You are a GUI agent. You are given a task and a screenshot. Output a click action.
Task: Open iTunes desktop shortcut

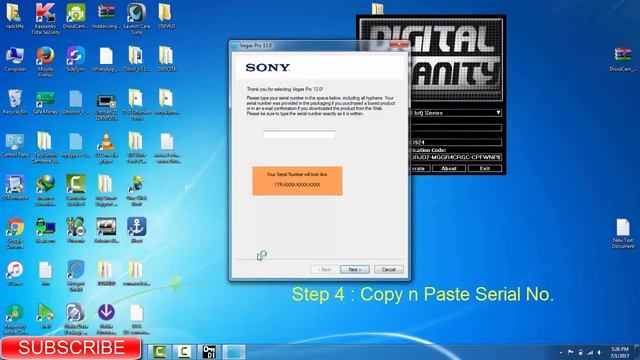[15, 273]
